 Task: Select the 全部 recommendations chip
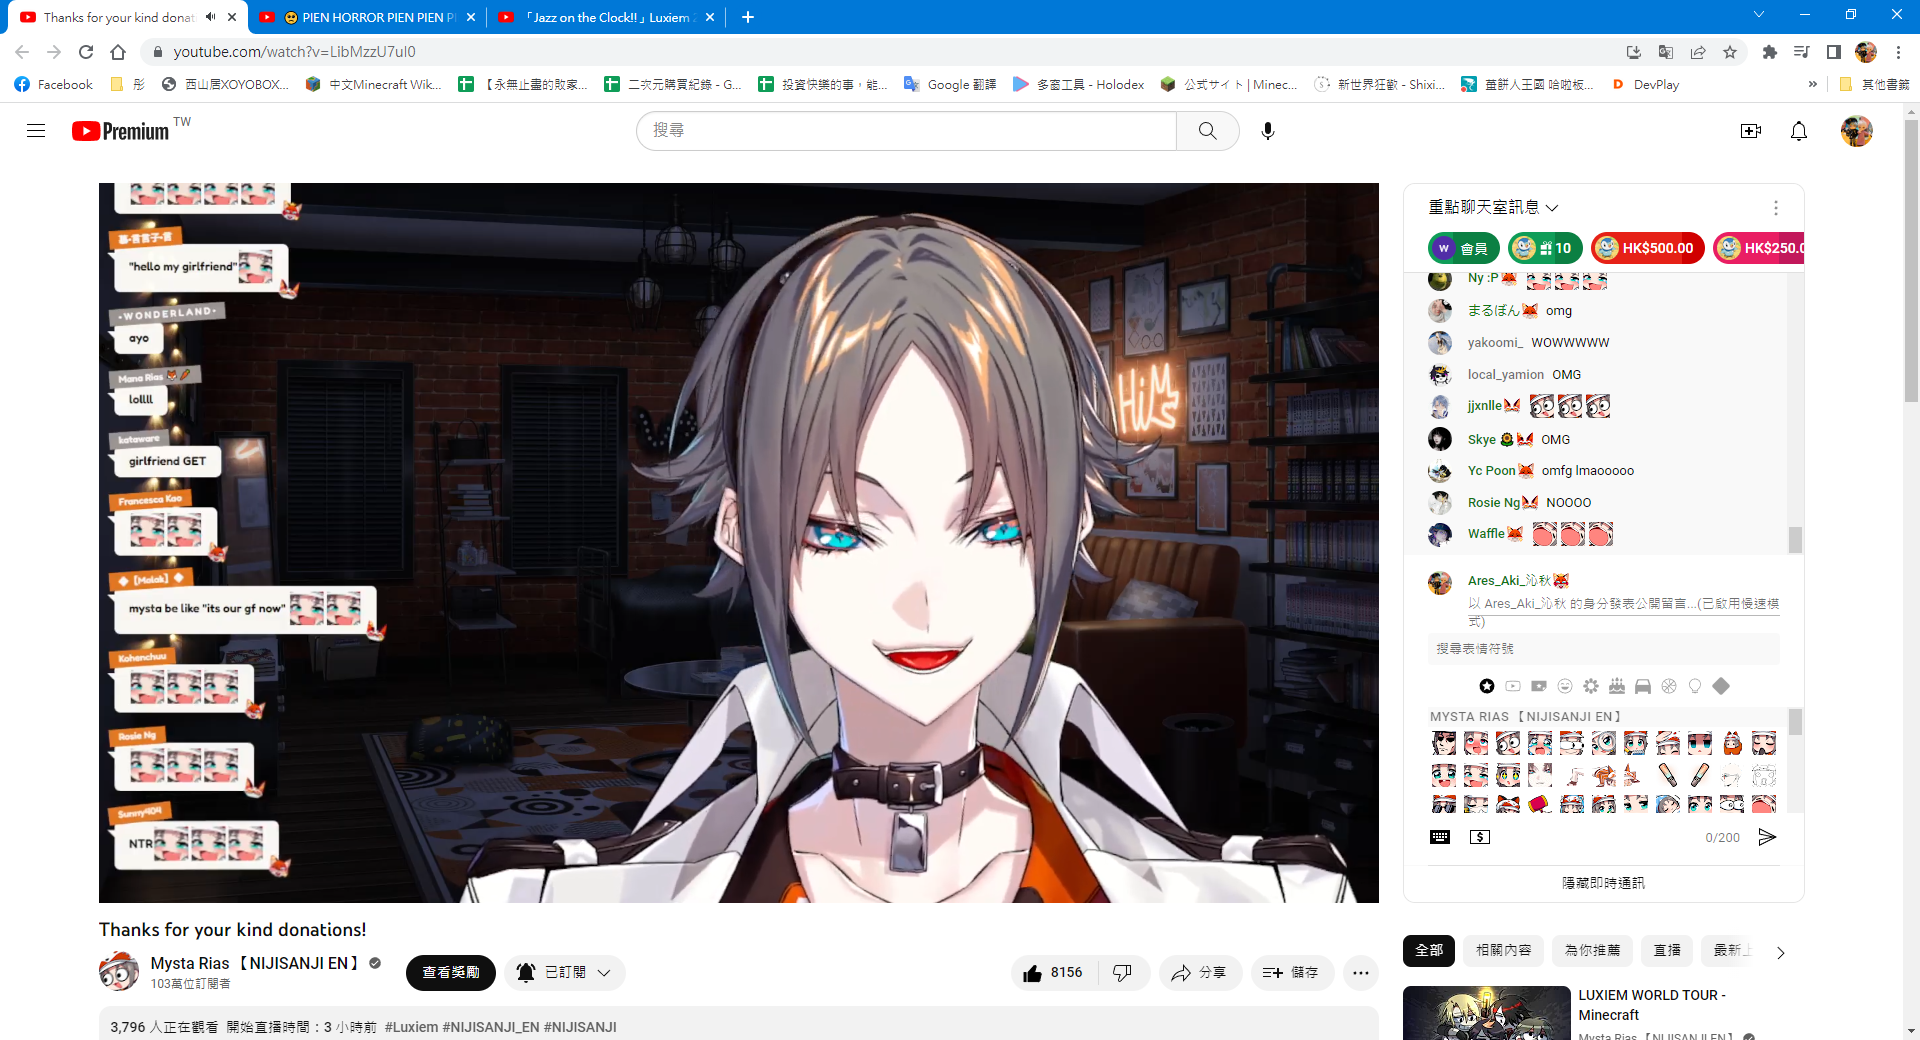pyautogui.click(x=1429, y=950)
